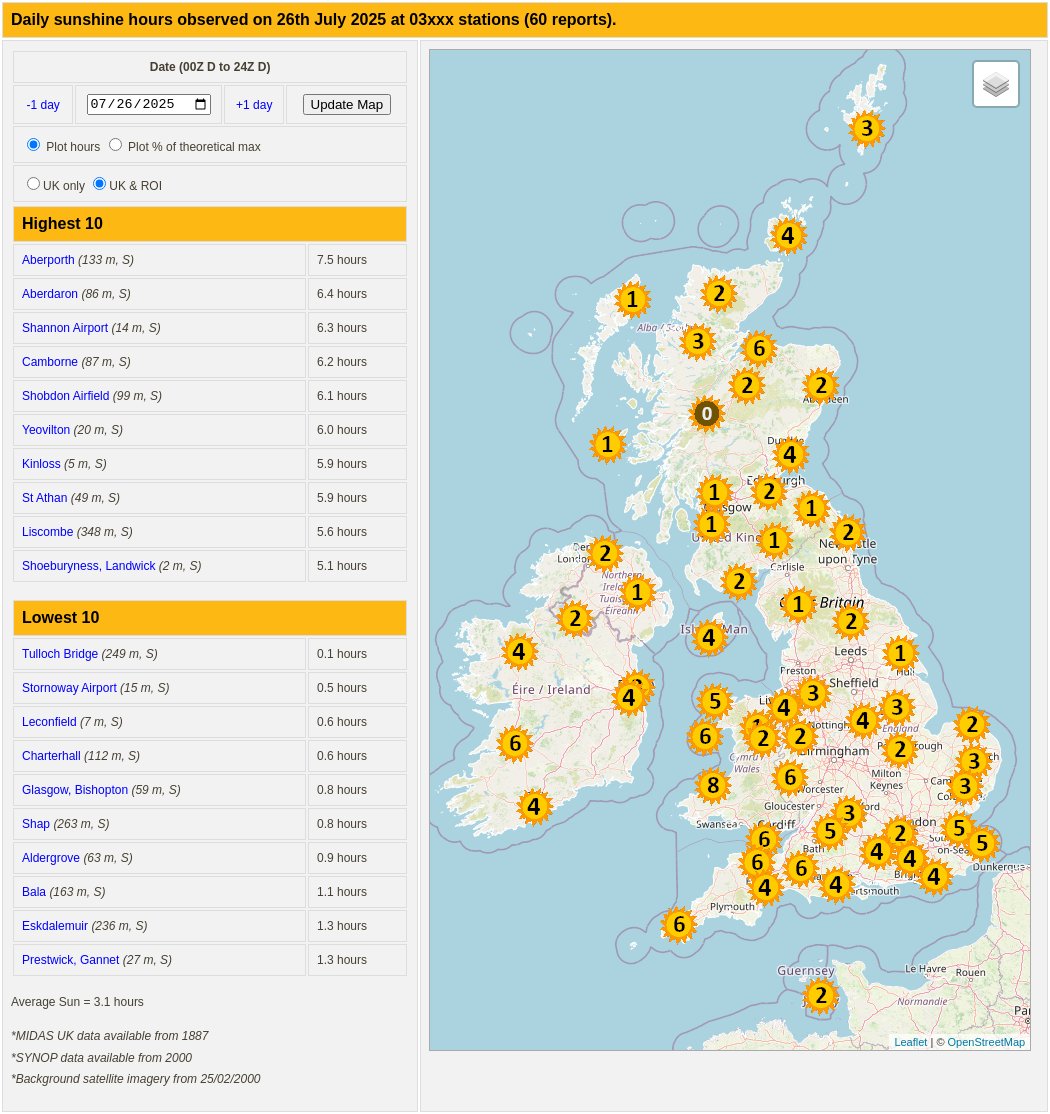The image size is (1050, 1114).
Task: Choose the UK & ROI radio button
Action: pos(99,184)
